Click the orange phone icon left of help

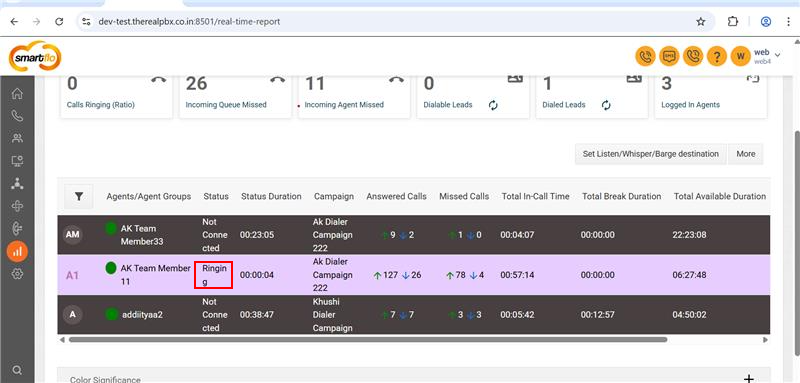point(693,56)
